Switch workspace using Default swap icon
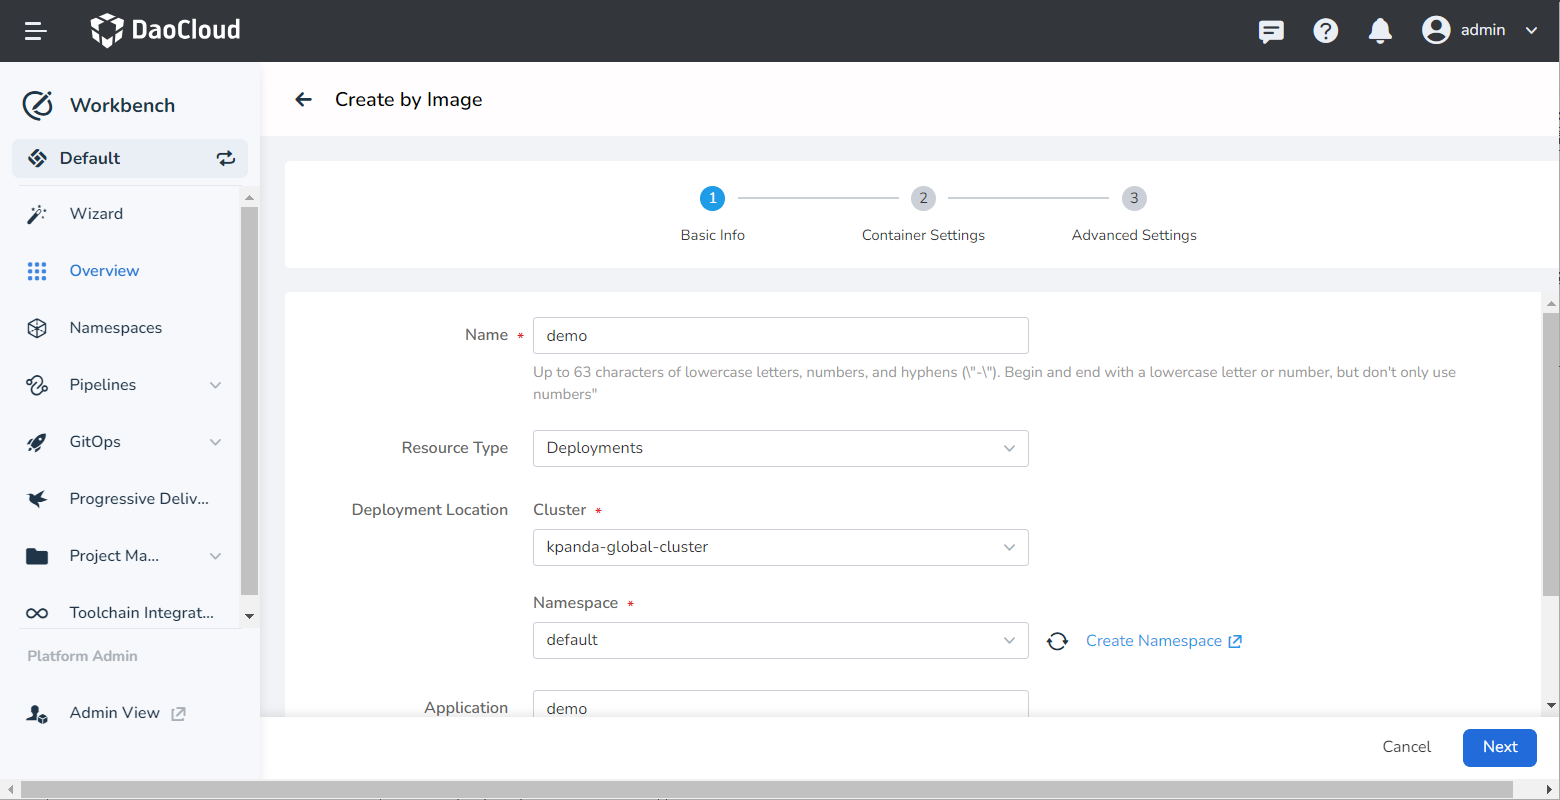Screen dimensions: 1560x800 click(226, 158)
